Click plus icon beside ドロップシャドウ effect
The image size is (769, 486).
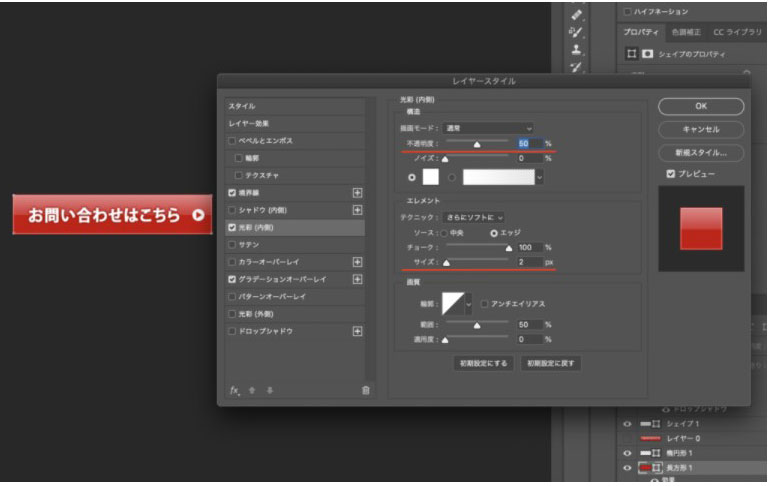[357, 331]
